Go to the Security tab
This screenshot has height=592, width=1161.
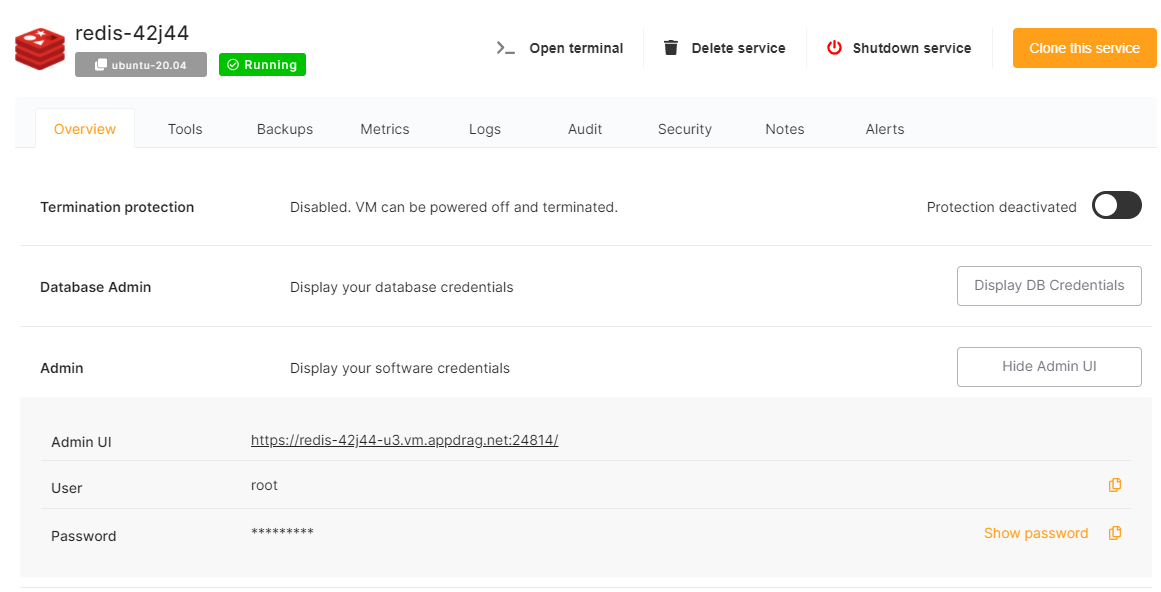click(685, 129)
